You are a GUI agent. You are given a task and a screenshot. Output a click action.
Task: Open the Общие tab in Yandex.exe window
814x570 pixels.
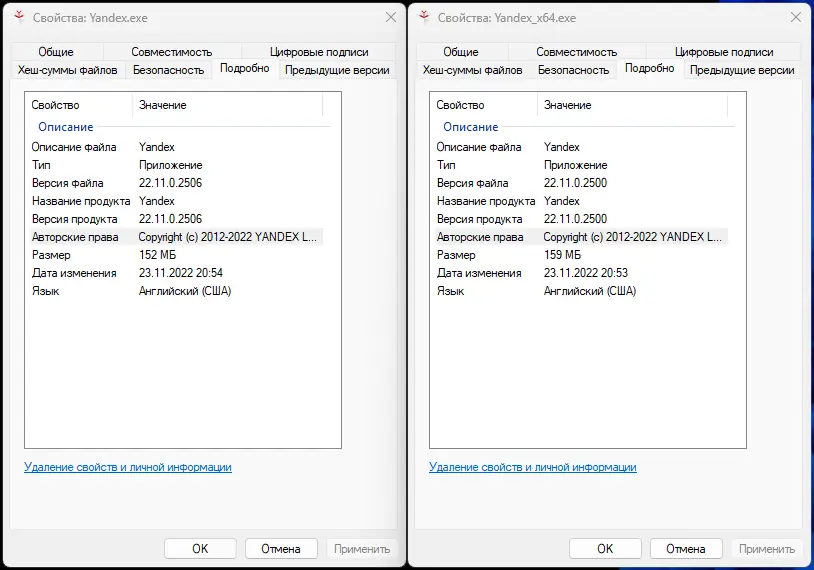[x=56, y=52]
